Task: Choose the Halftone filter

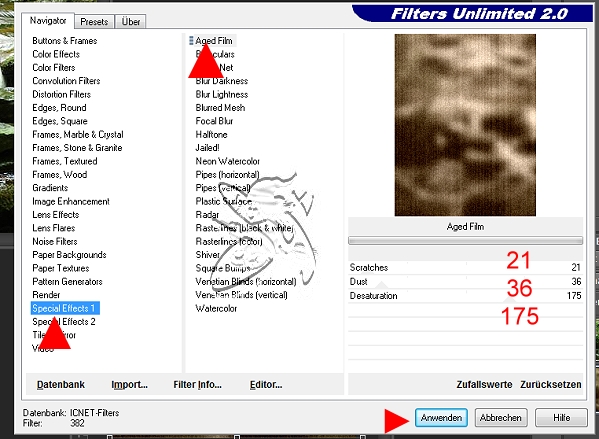Action: tap(211, 134)
